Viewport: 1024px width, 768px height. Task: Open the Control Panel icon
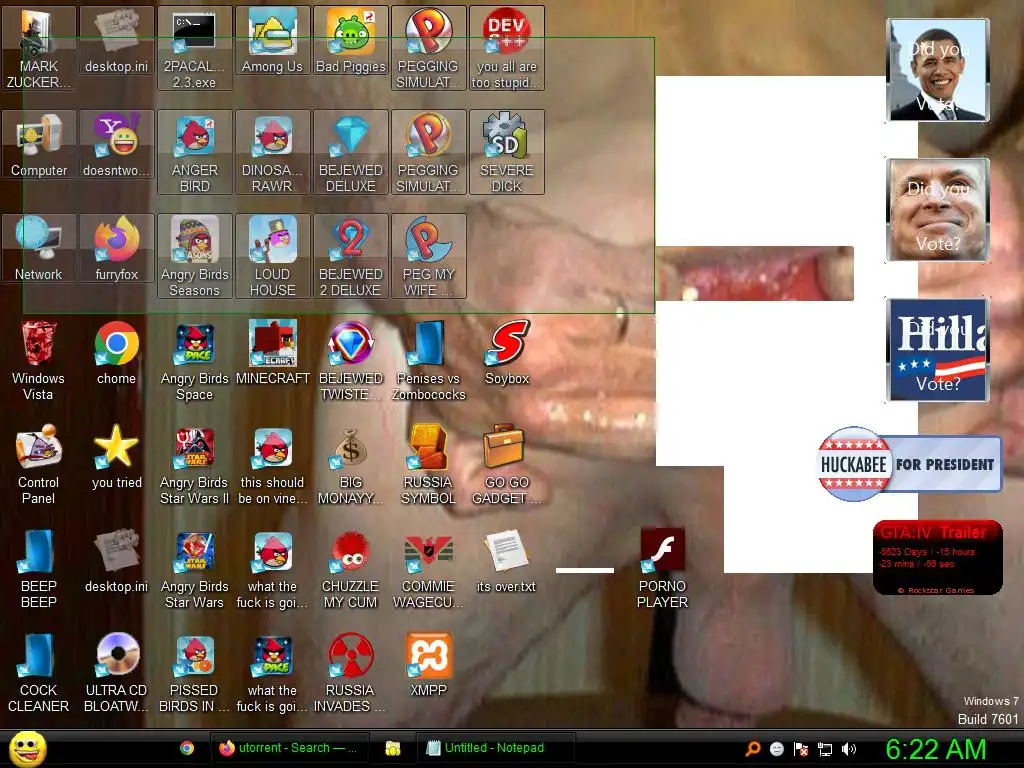click(39, 464)
